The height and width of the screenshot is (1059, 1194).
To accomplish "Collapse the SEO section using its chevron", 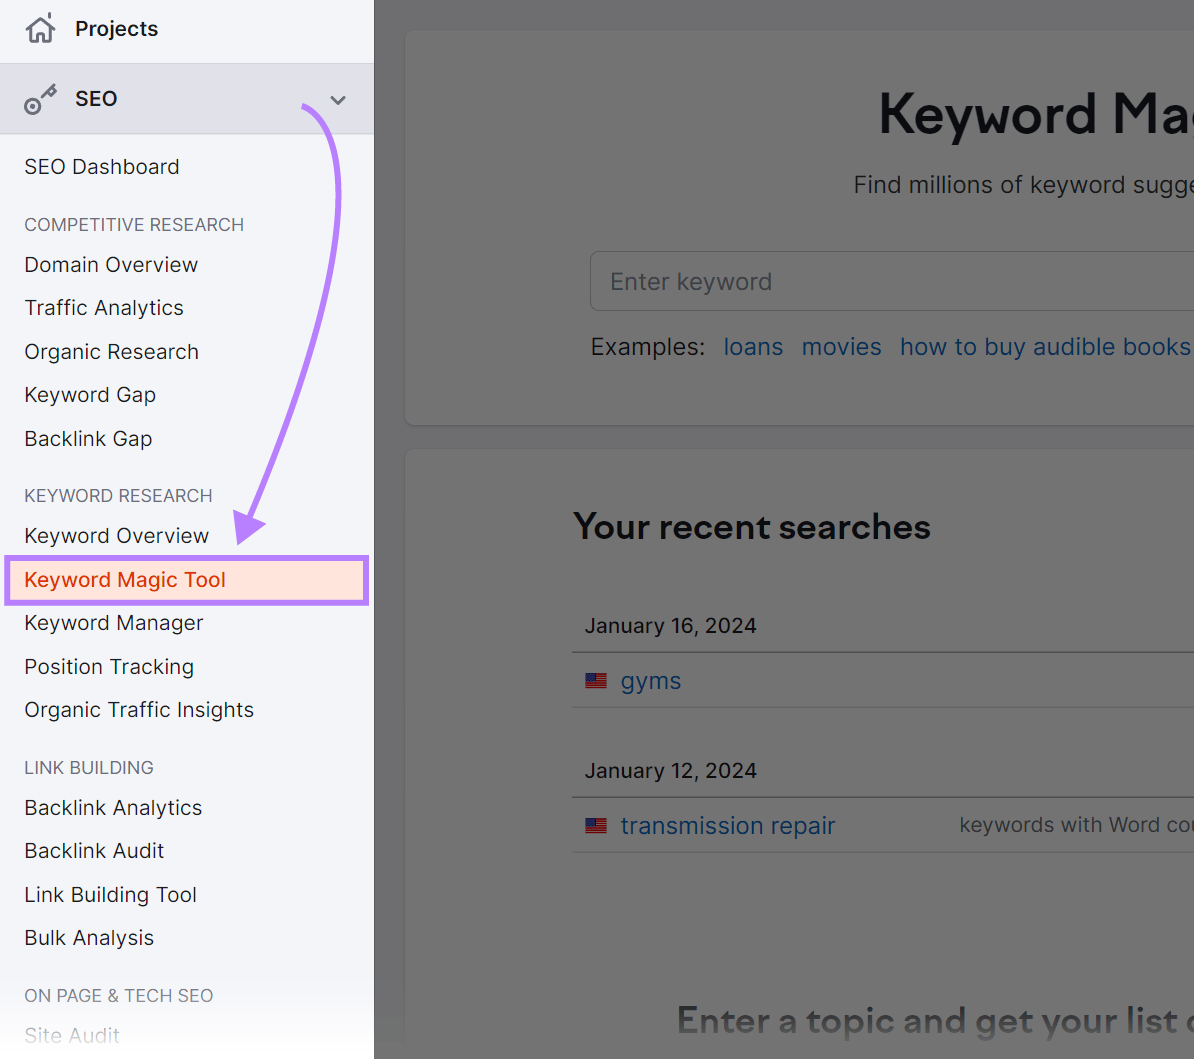I will tap(337, 99).
